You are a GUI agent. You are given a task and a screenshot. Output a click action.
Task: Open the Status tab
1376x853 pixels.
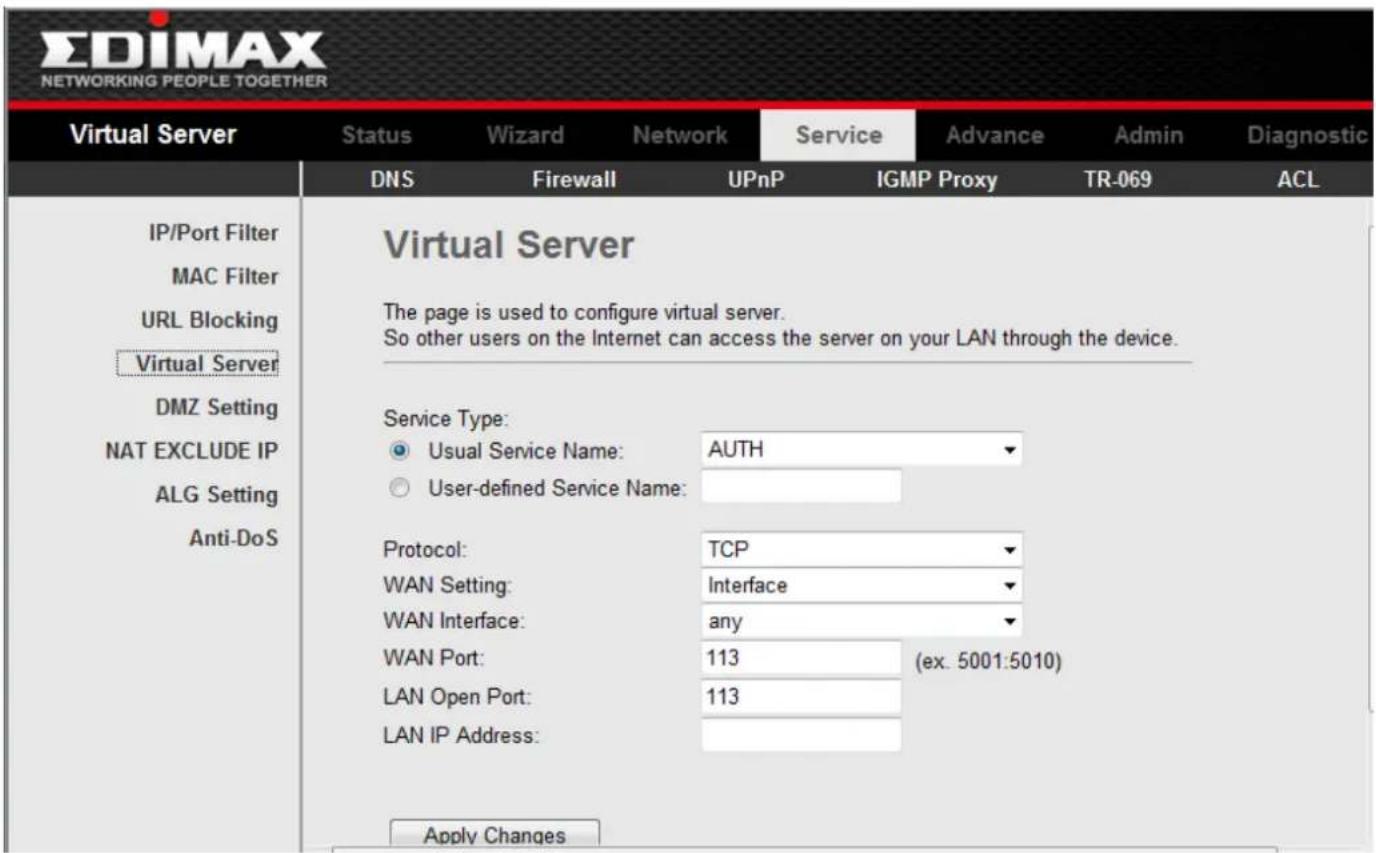point(376,135)
